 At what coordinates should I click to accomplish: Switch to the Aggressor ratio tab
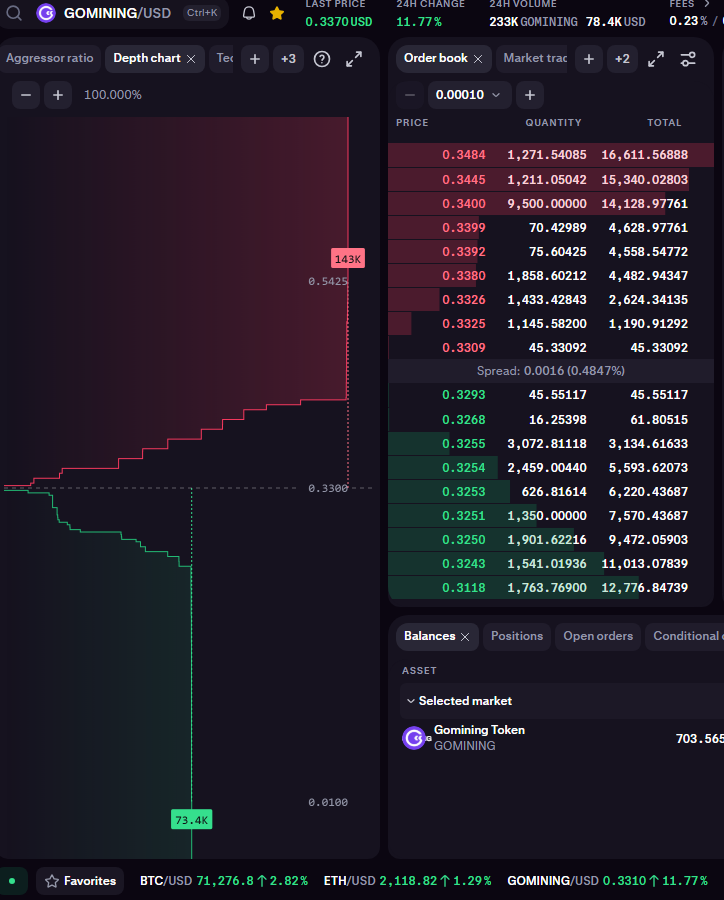[x=49, y=58]
